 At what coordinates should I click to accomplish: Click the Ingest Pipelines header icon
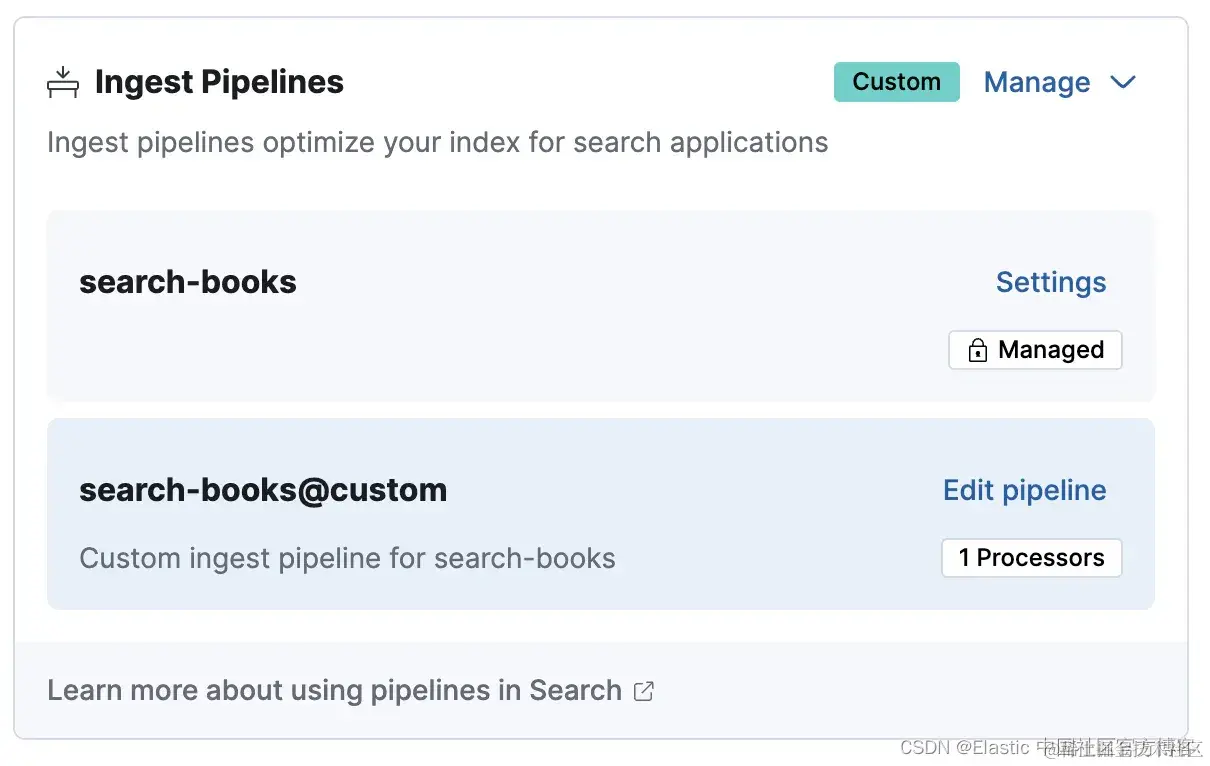coord(63,82)
